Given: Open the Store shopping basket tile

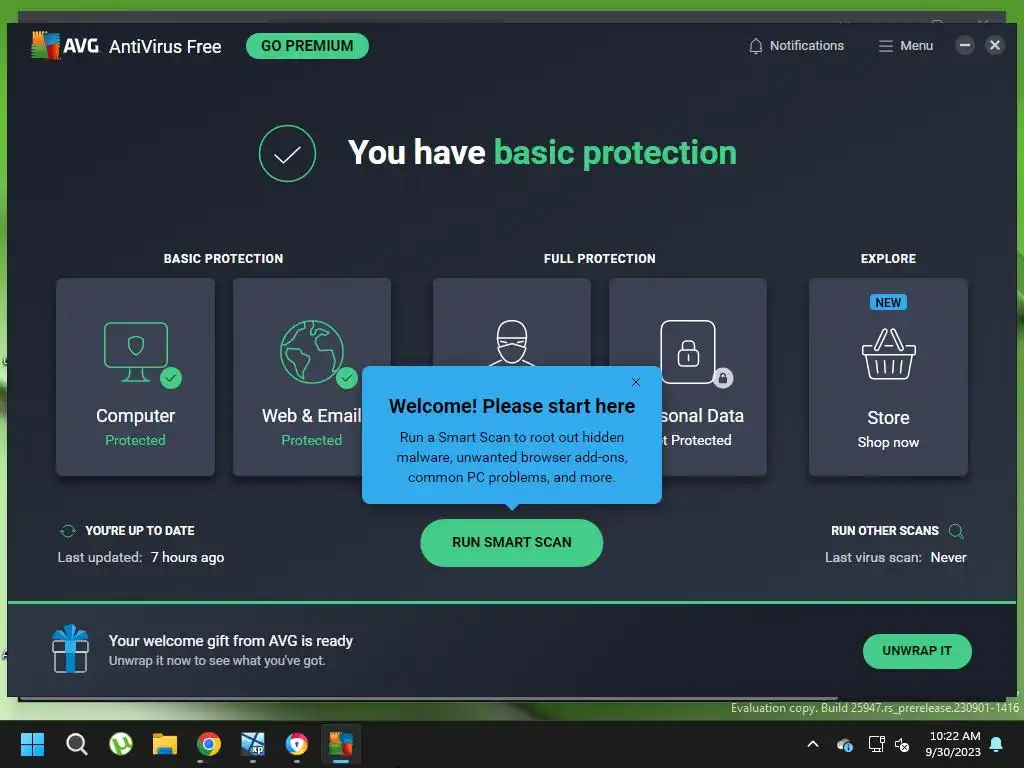Looking at the screenshot, I should 888,377.
